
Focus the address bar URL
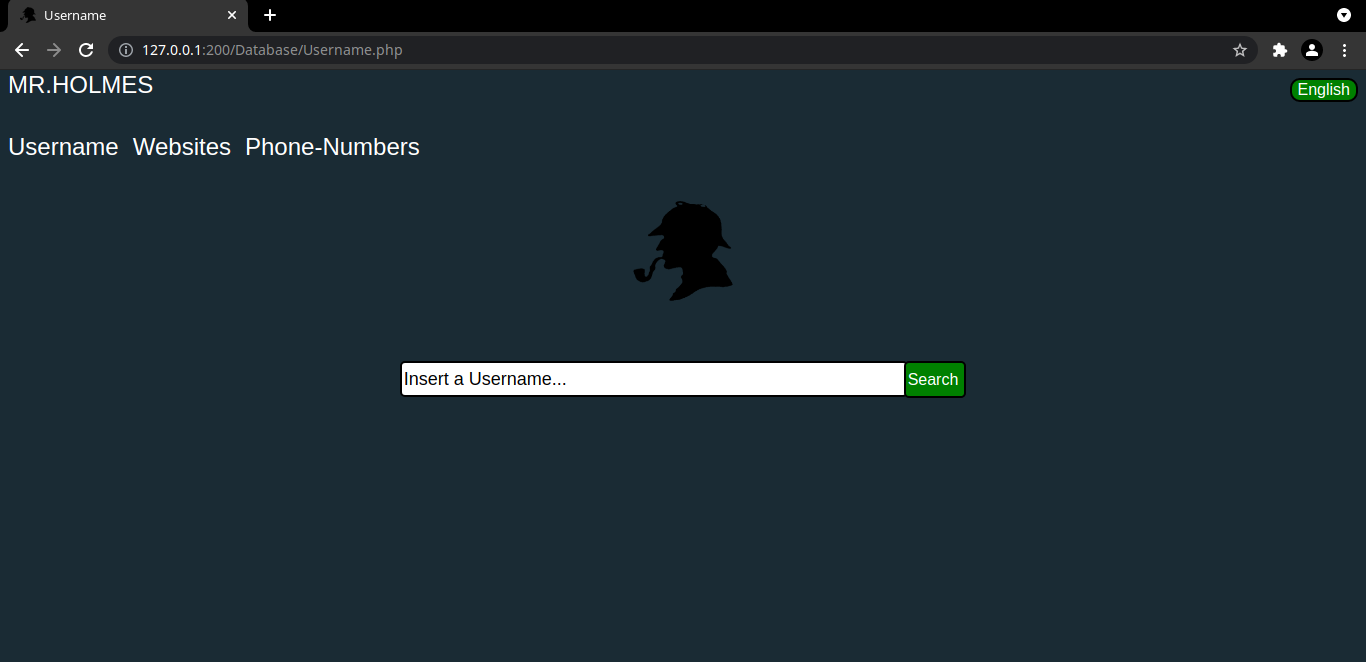click(272, 50)
